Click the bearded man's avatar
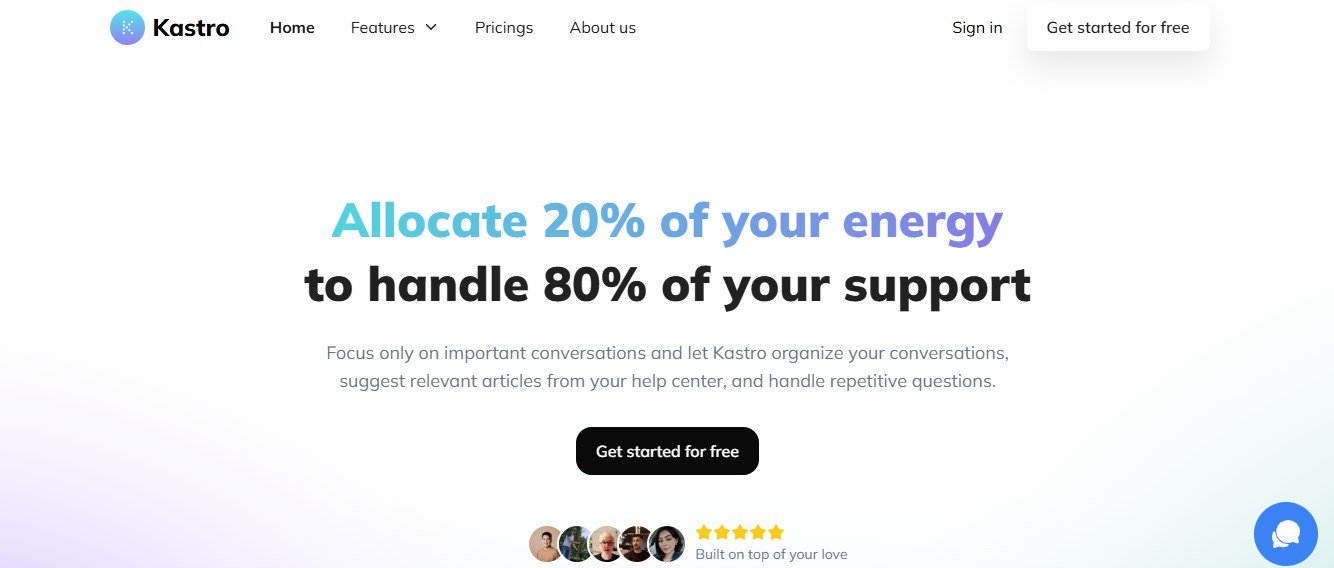 tap(636, 544)
